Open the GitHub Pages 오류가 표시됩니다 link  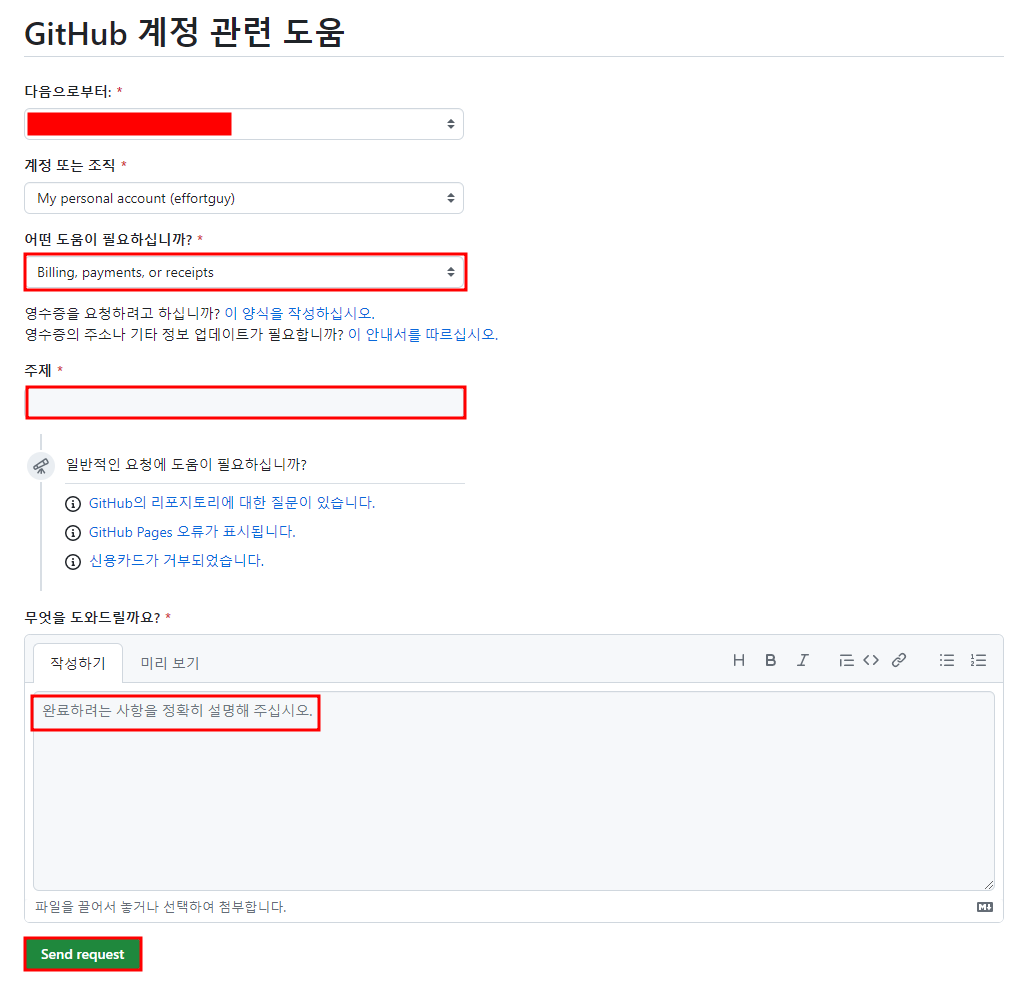tap(192, 532)
